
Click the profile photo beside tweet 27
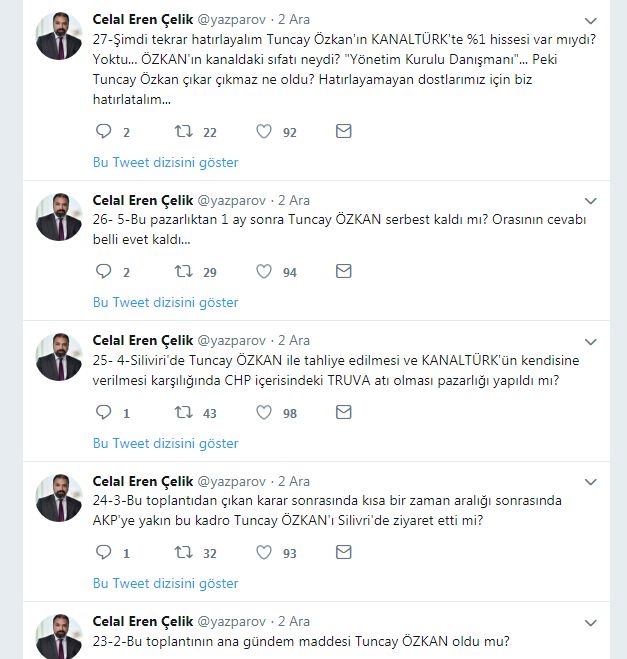coord(59,36)
